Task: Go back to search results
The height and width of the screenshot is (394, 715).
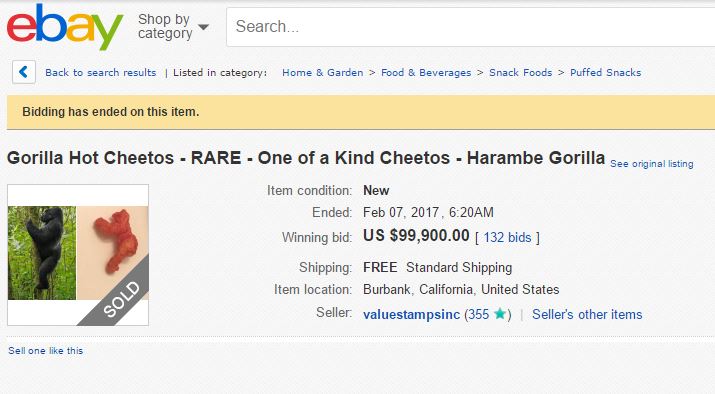Action: (x=101, y=73)
